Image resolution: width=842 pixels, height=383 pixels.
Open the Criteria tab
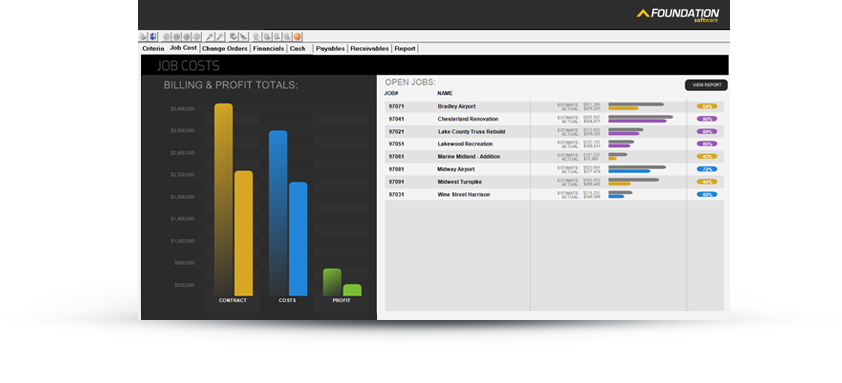153,48
